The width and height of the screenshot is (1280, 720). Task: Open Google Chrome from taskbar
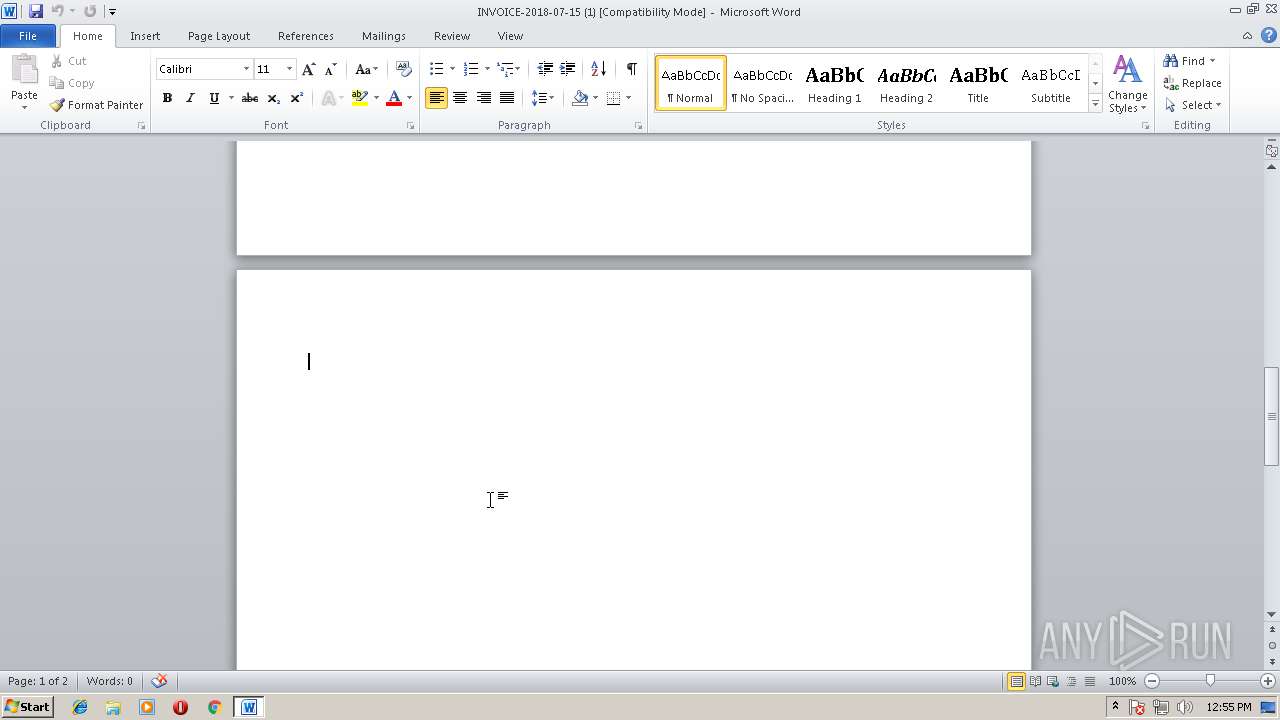click(213, 707)
